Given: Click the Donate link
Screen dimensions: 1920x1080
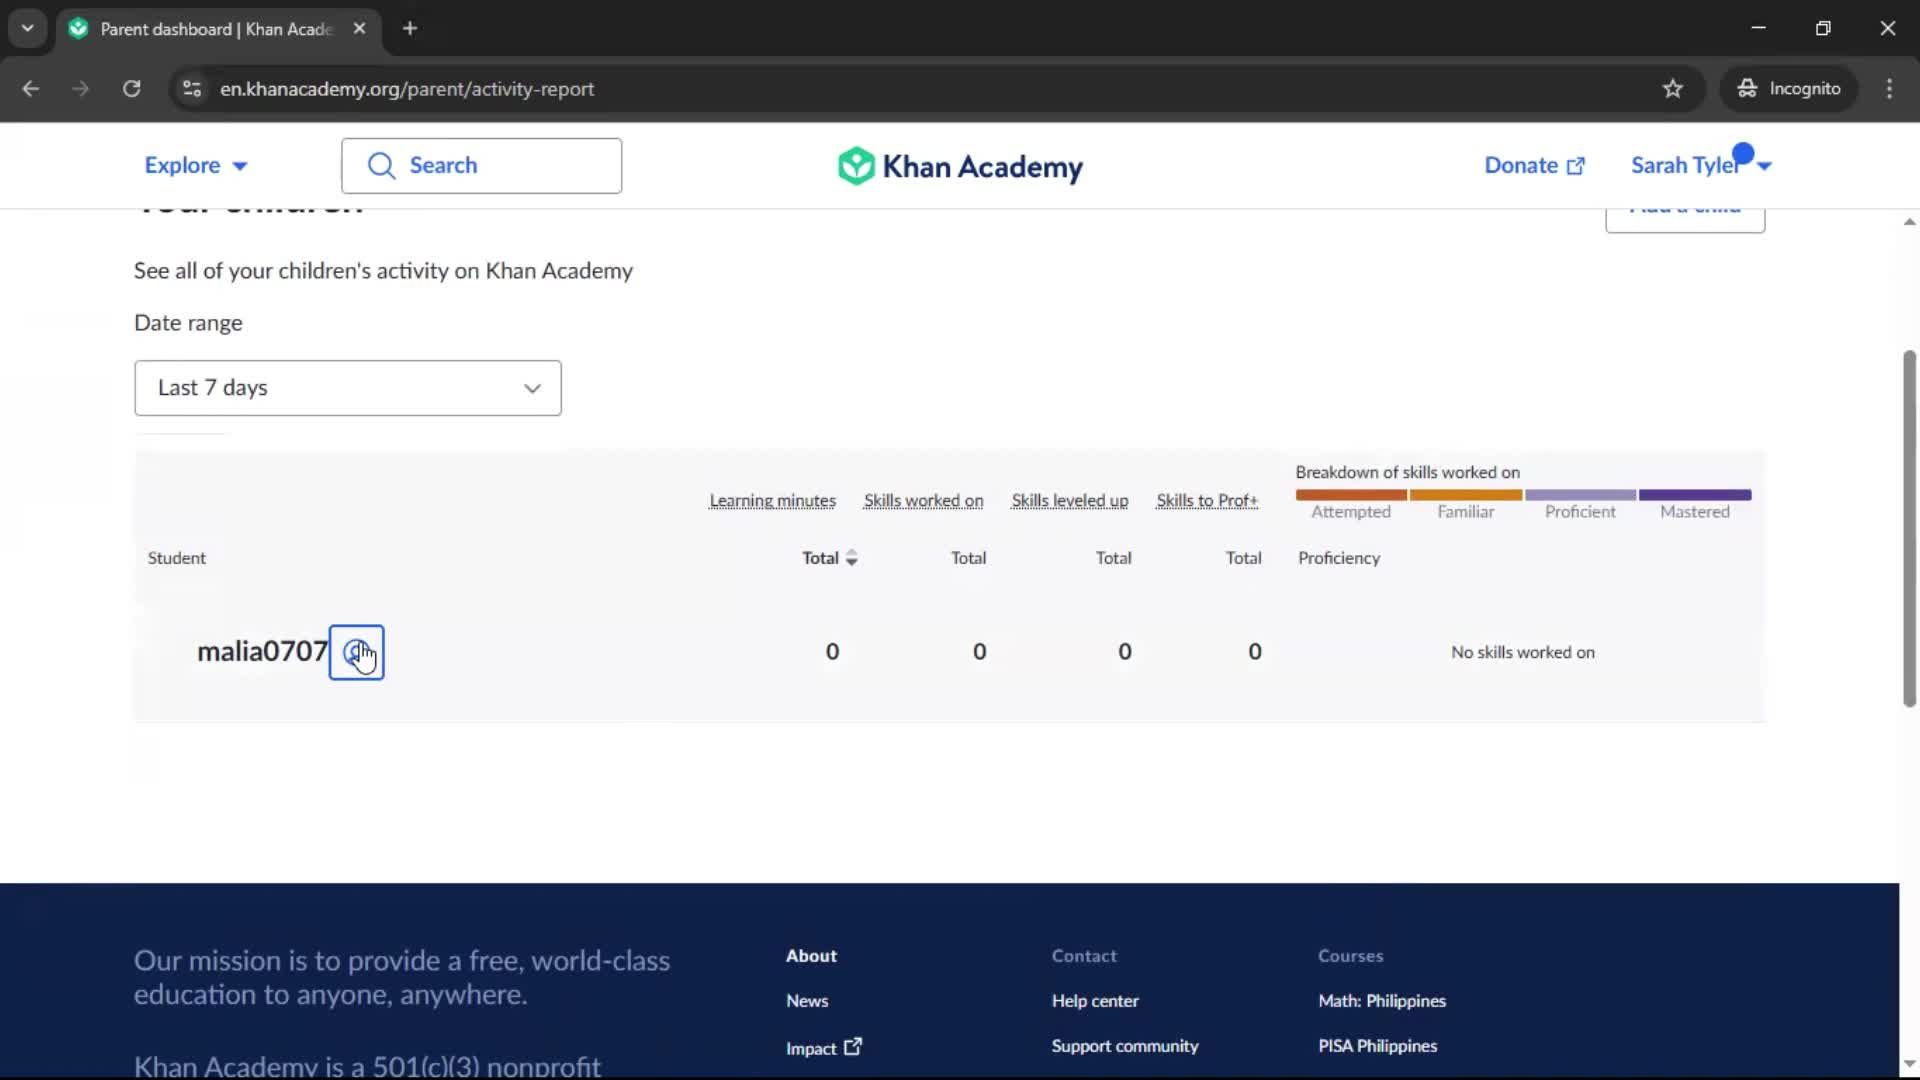Looking at the screenshot, I should [x=1534, y=166].
